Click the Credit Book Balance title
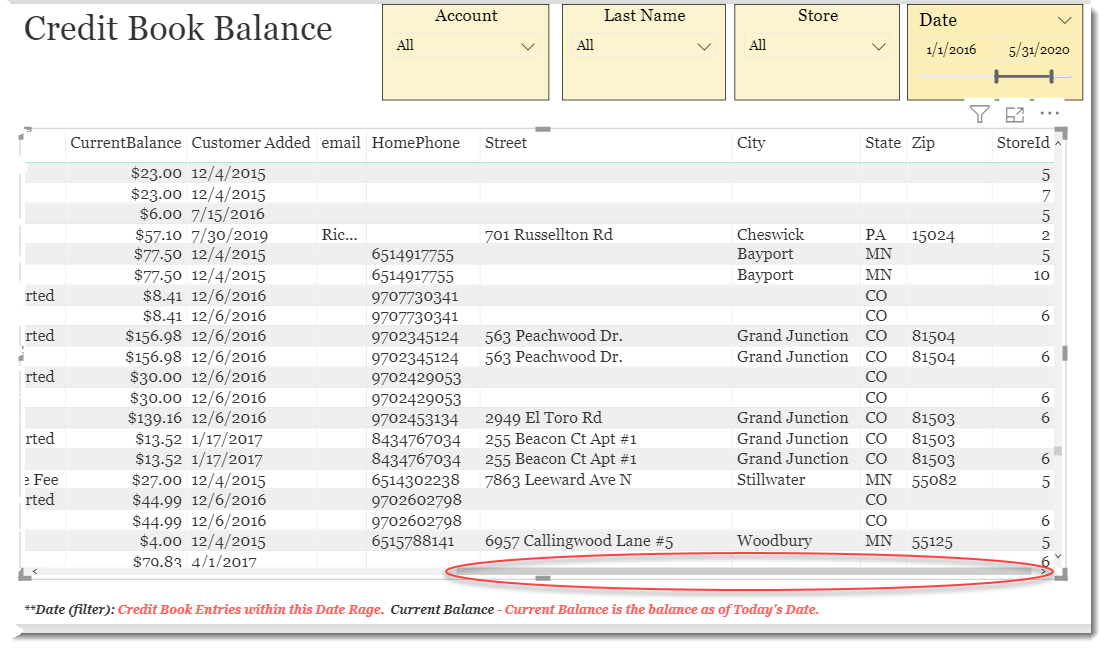1106x648 pixels. (178, 29)
